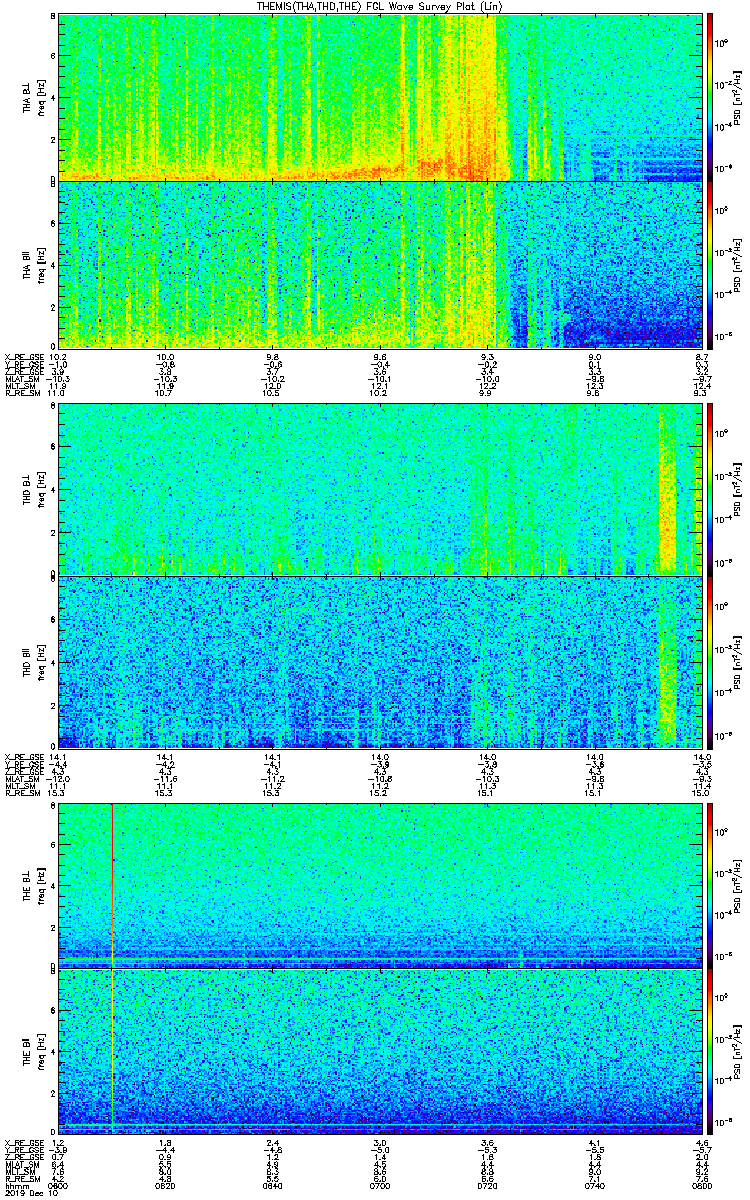Click the 0700 time tick label

[x=379, y=1185]
